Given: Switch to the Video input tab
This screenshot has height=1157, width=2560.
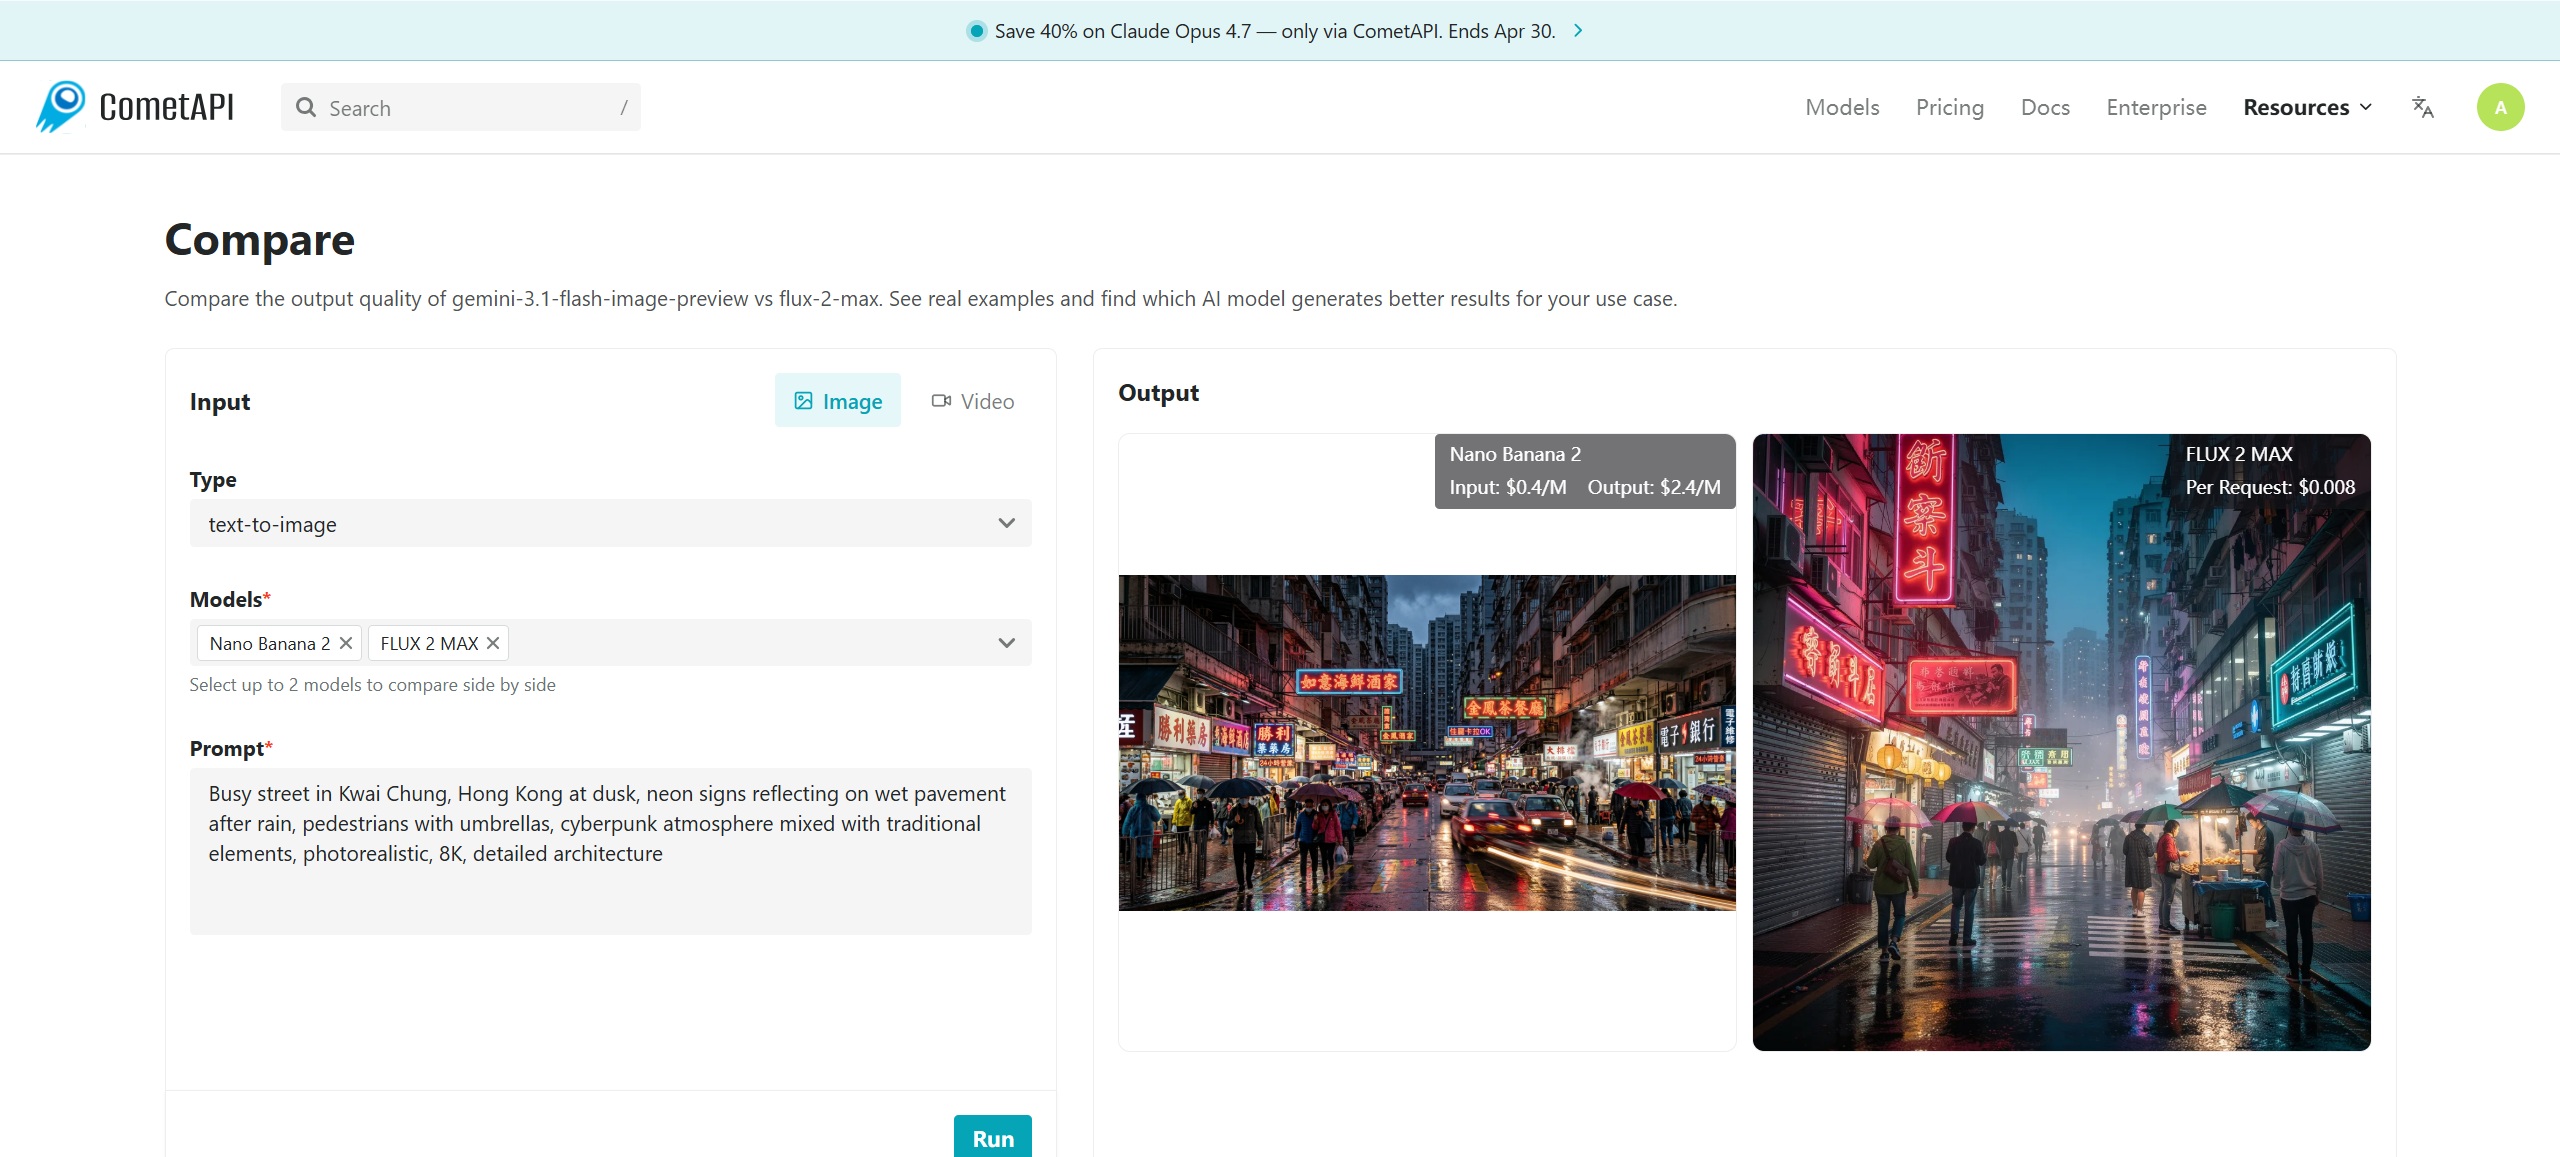Looking at the screenshot, I should (972, 401).
